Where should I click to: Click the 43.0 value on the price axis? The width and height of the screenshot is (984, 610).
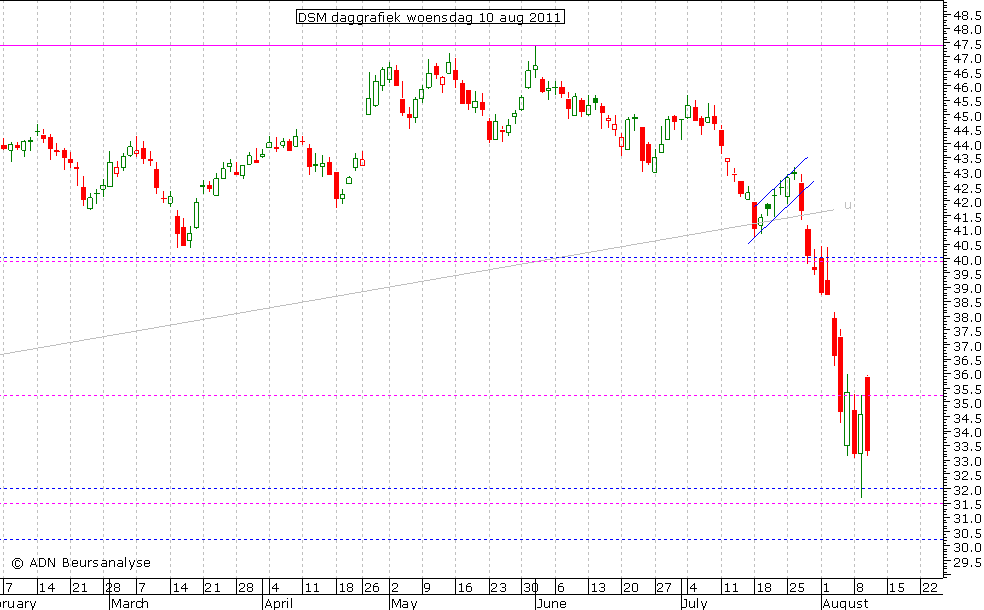[968, 174]
